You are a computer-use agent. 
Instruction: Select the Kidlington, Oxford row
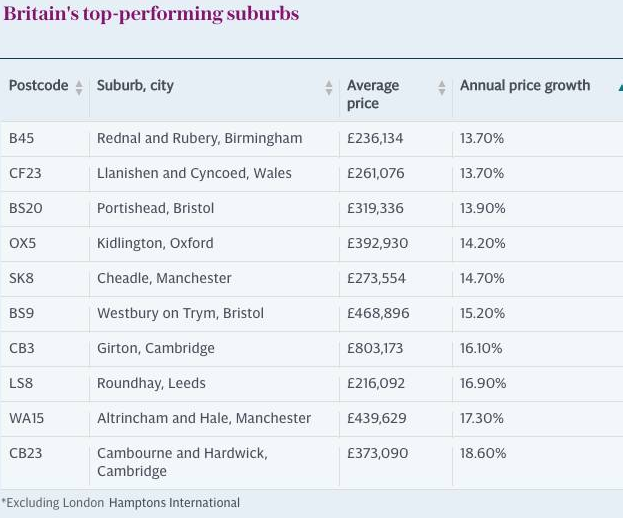pos(155,243)
